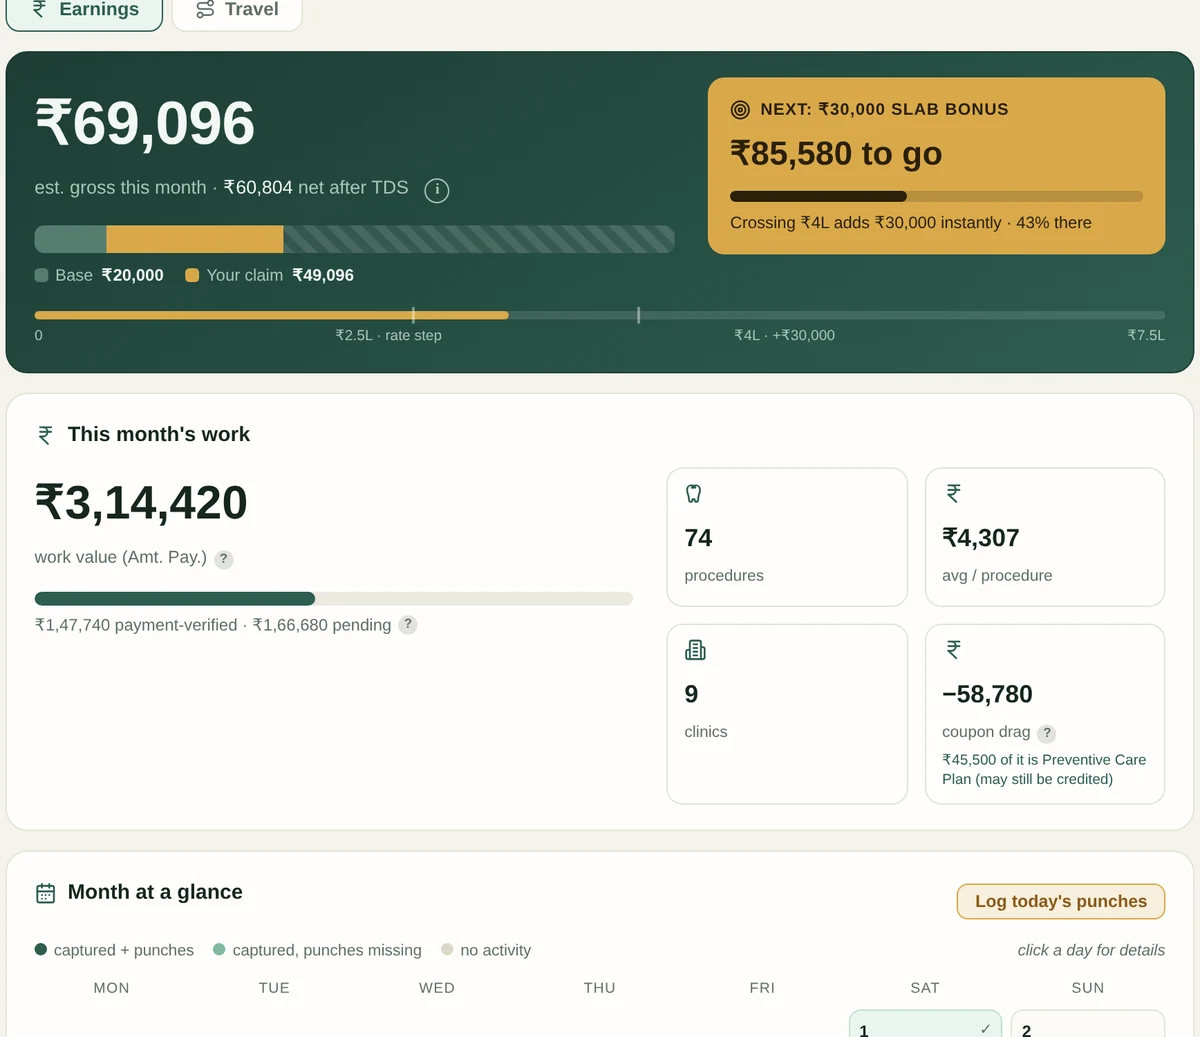Click the 74 procedures count
The image size is (1200, 1037).
[x=698, y=538]
